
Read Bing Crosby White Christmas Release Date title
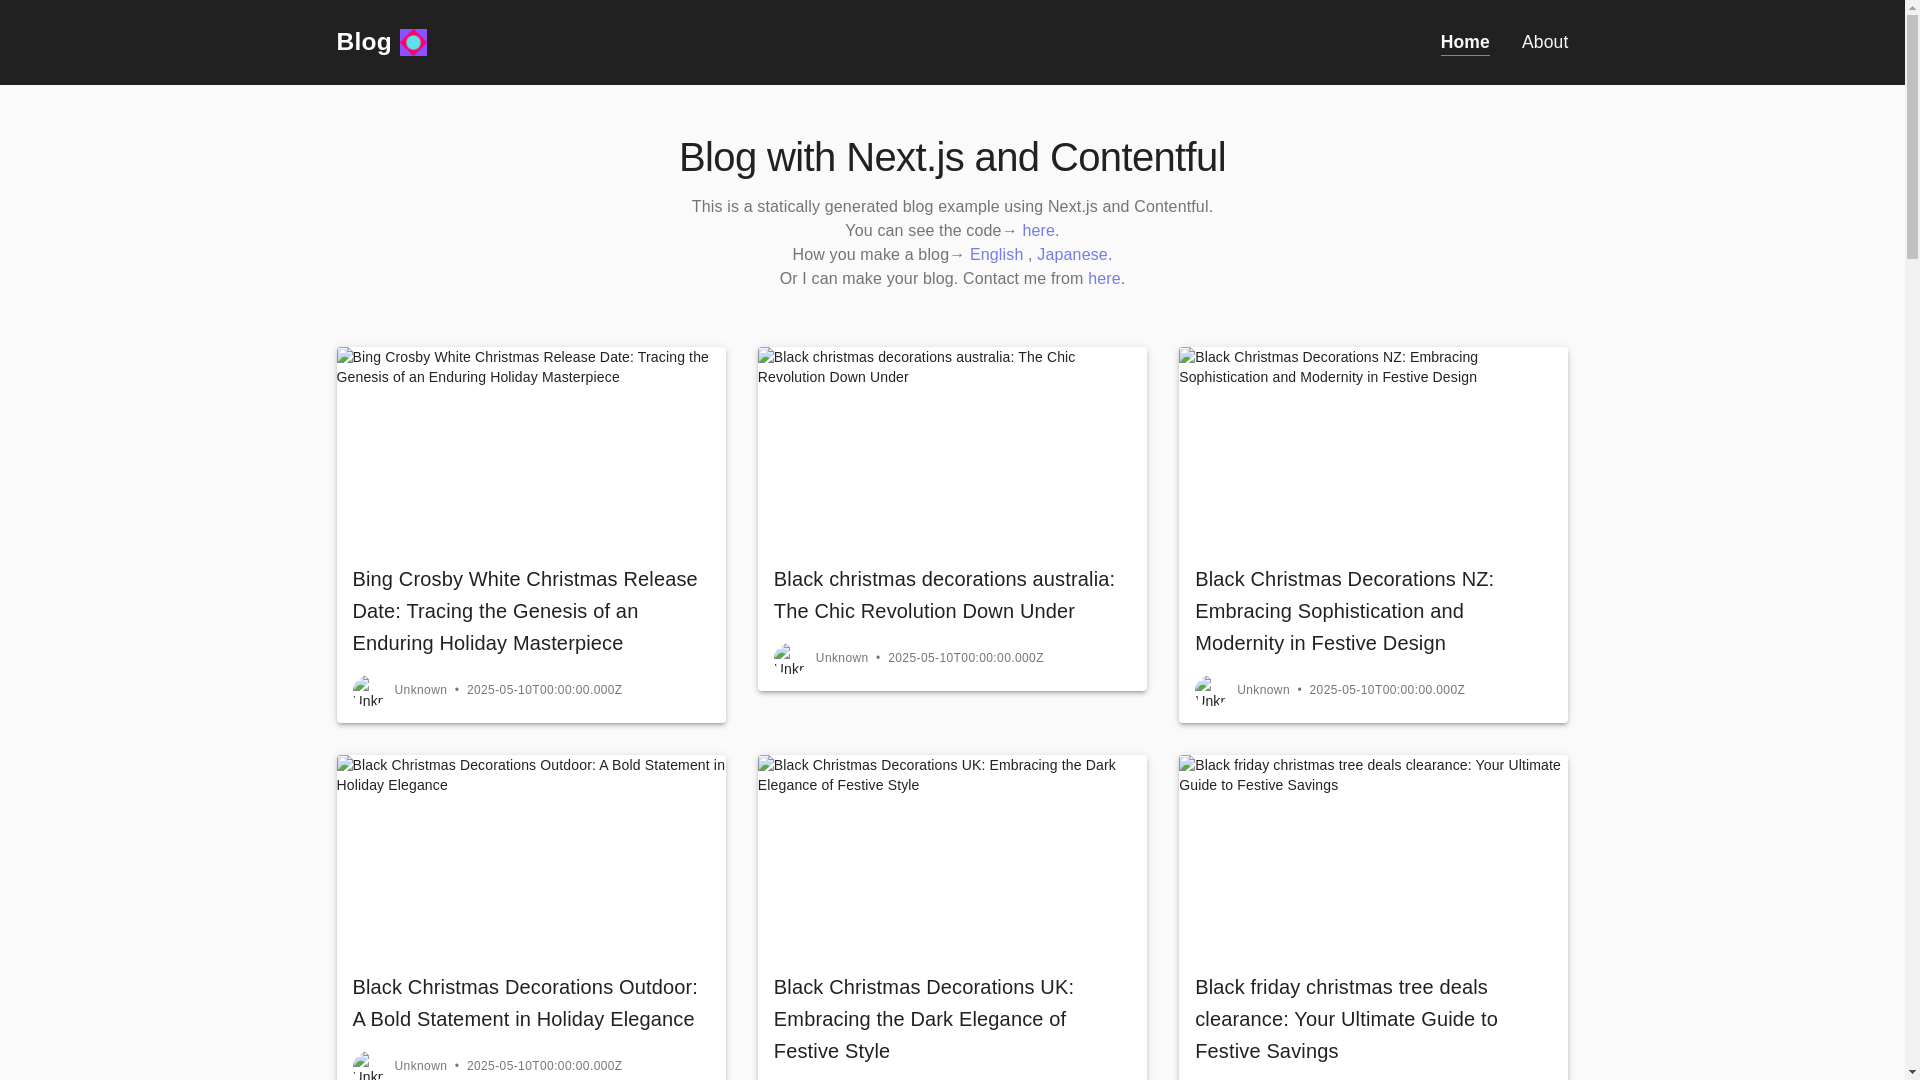point(525,611)
